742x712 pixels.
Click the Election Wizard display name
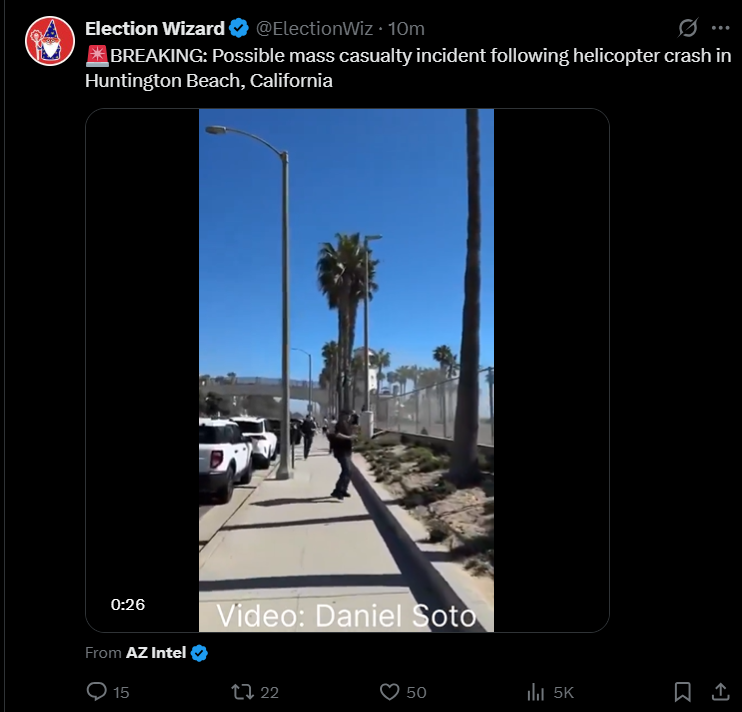coord(155,28)
